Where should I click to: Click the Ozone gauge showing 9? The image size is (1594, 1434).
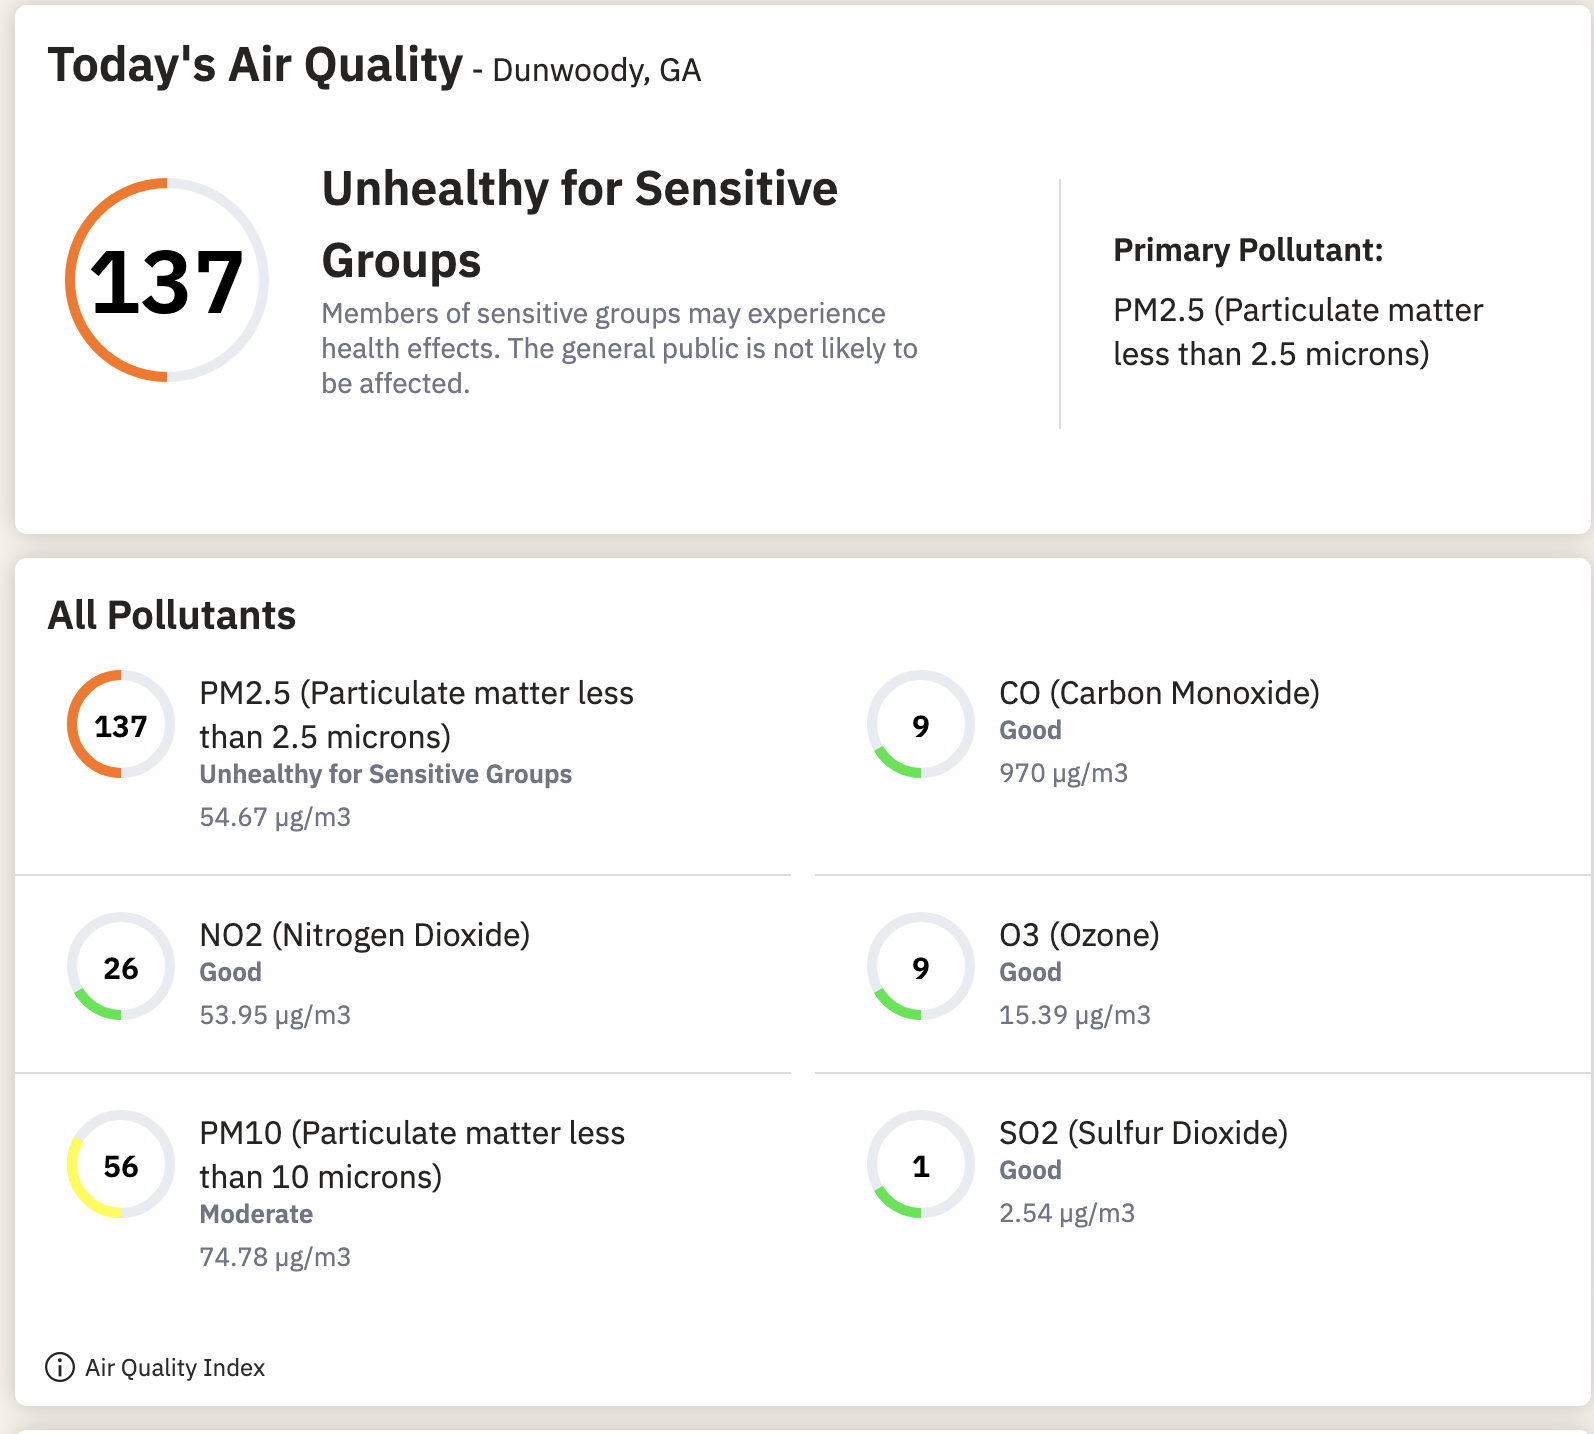click(920, 967)
